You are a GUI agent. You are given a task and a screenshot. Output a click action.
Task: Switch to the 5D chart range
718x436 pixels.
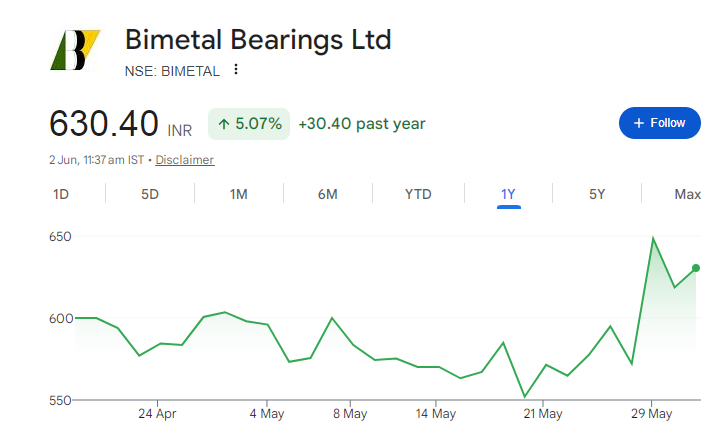tap(150, 194)
